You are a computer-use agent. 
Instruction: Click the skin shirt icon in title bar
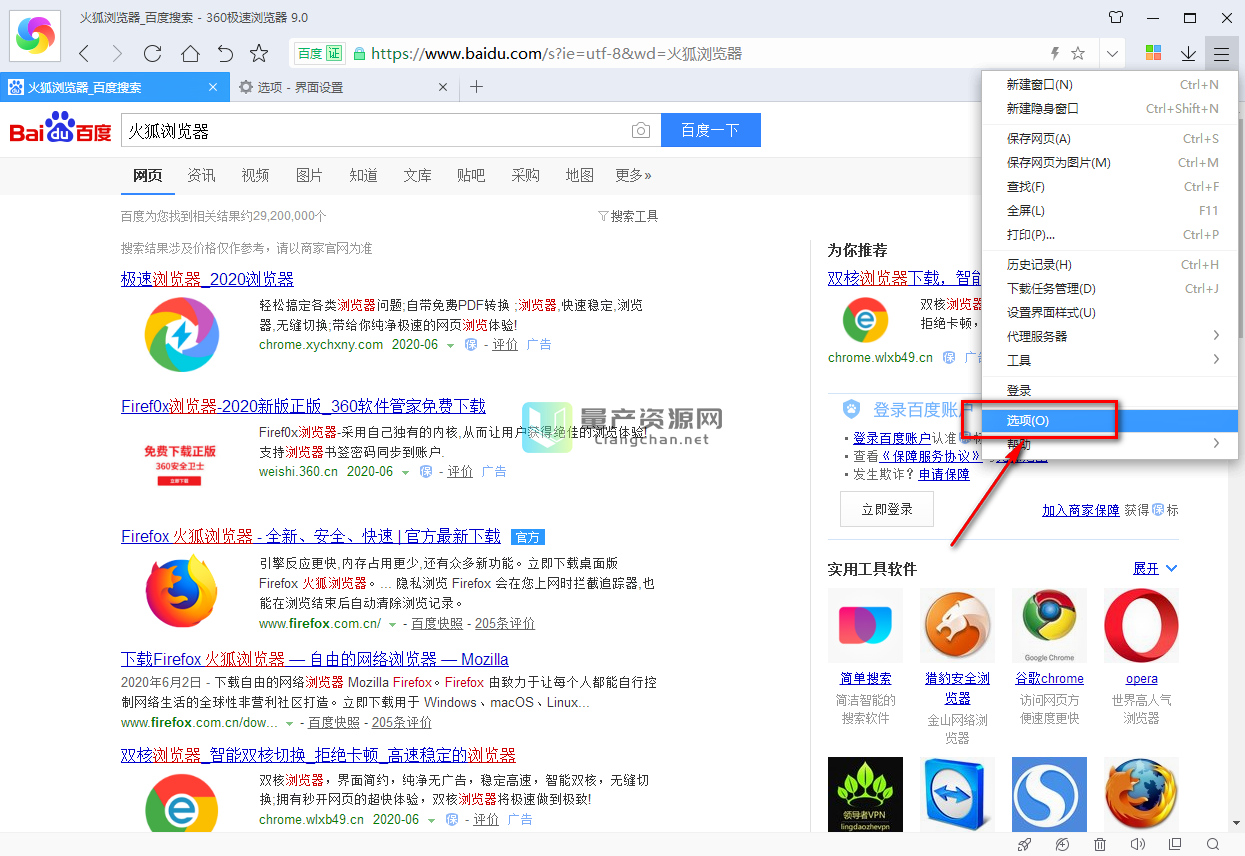pos(1116,18)
